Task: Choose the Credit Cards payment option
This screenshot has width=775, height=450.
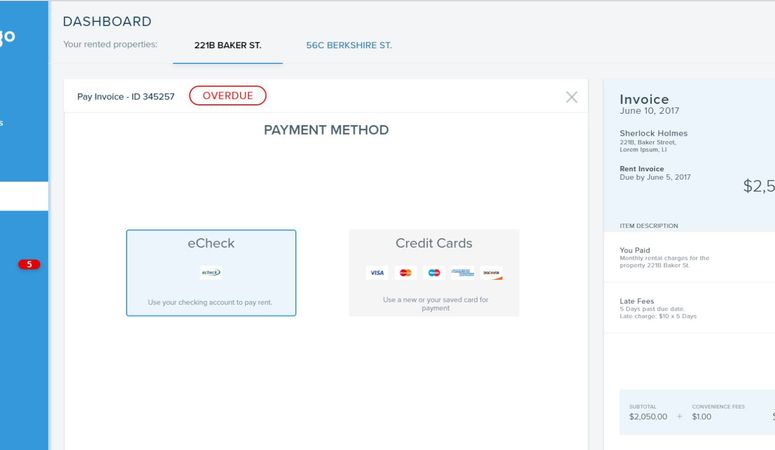Action: (x=434, y=272)
